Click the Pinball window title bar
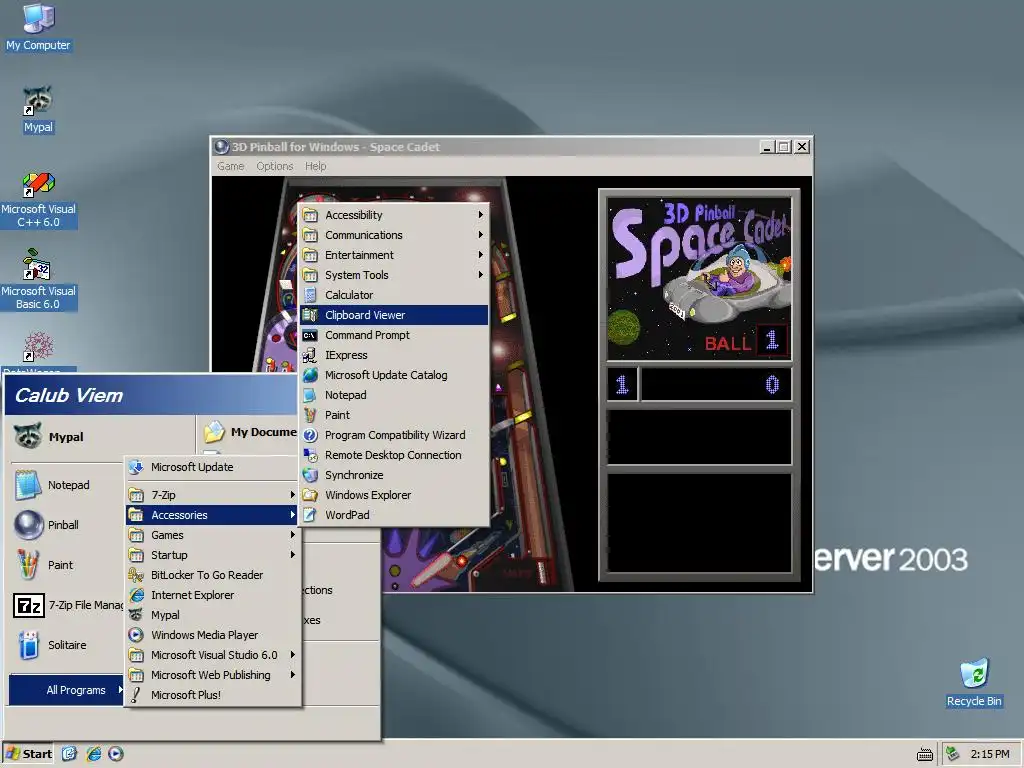The width and height of the screenshot is (1024, 768). [x=487, y=147]
